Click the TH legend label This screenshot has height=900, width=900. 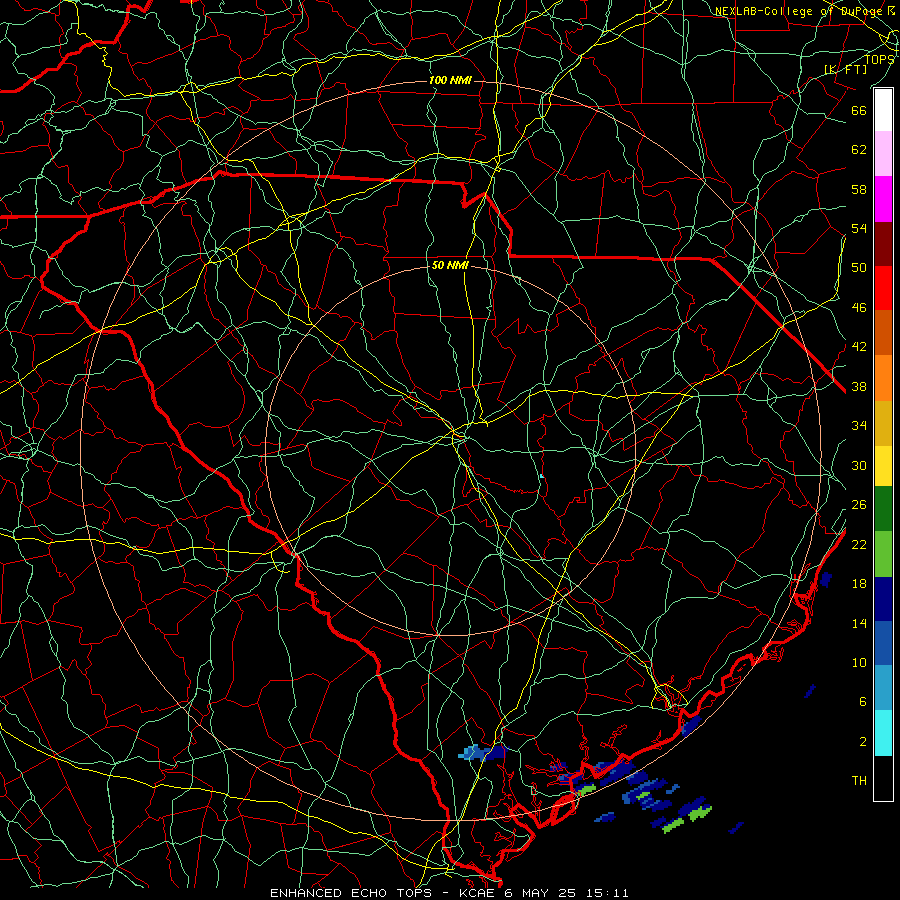[859, 780]
